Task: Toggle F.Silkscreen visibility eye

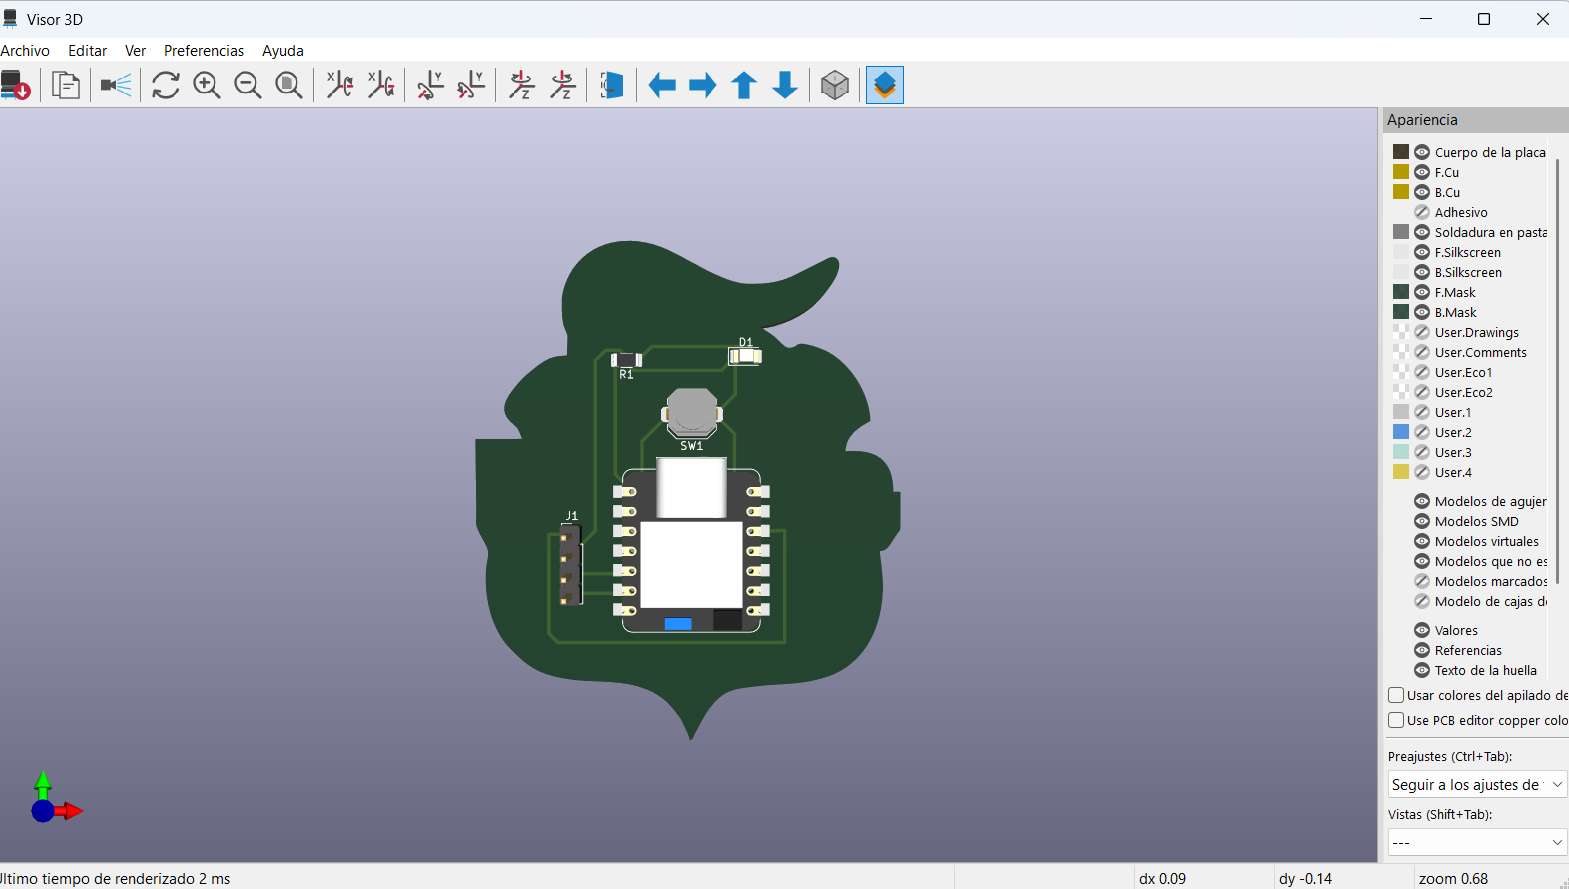Action: click(x=1422, y=252)
